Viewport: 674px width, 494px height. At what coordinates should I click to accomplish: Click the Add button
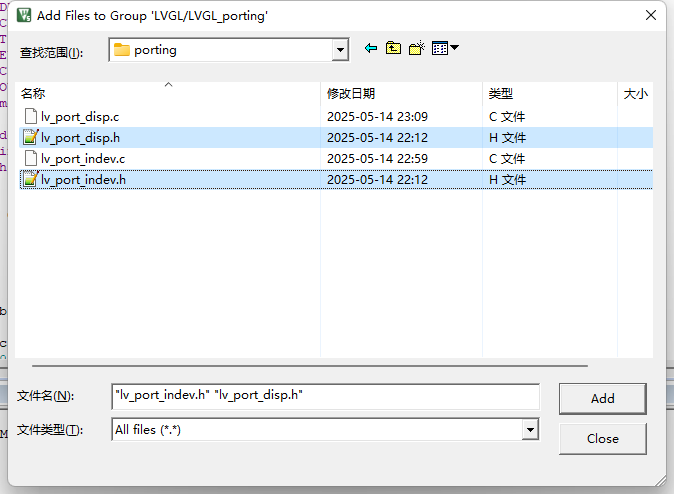point(603,399)
